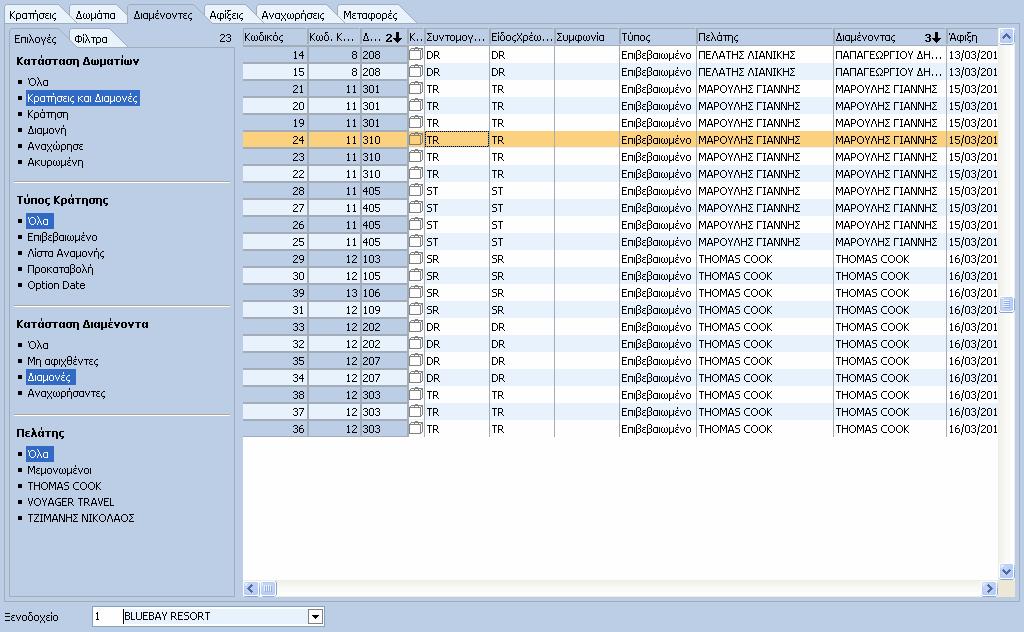1024x632 pixels.
Task: Filter reservation type by Προκαταβολή
Action: click(x=60, y=269)
